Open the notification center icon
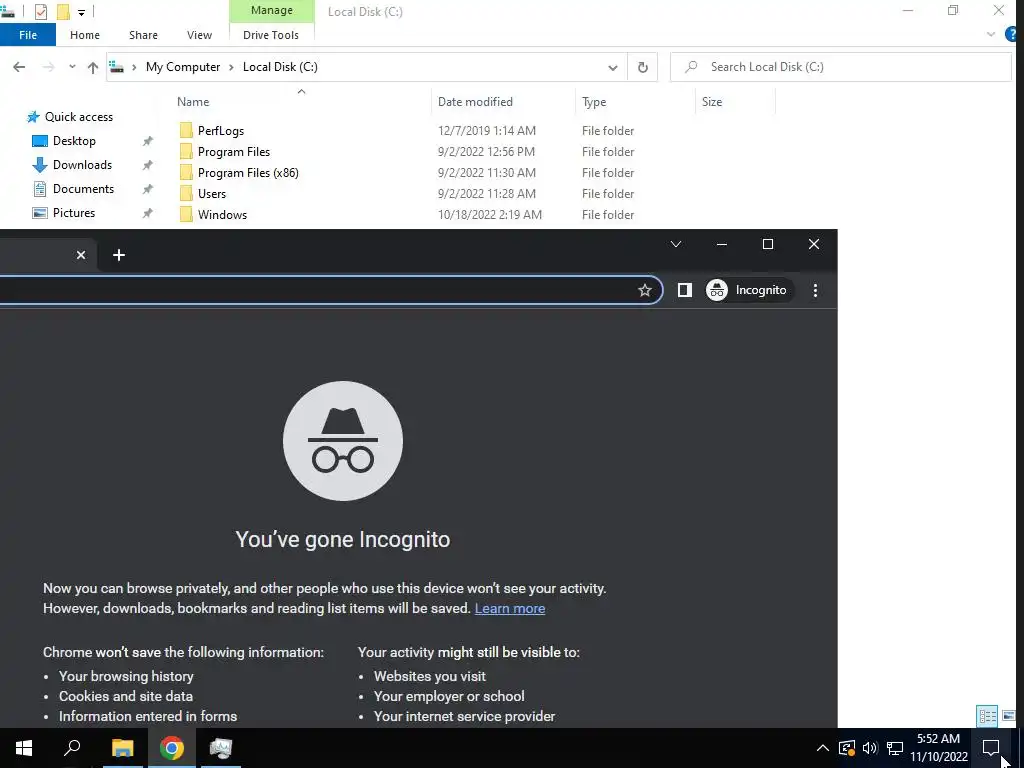Viewport: 1024px width, 768px height. tap(991, 748)
